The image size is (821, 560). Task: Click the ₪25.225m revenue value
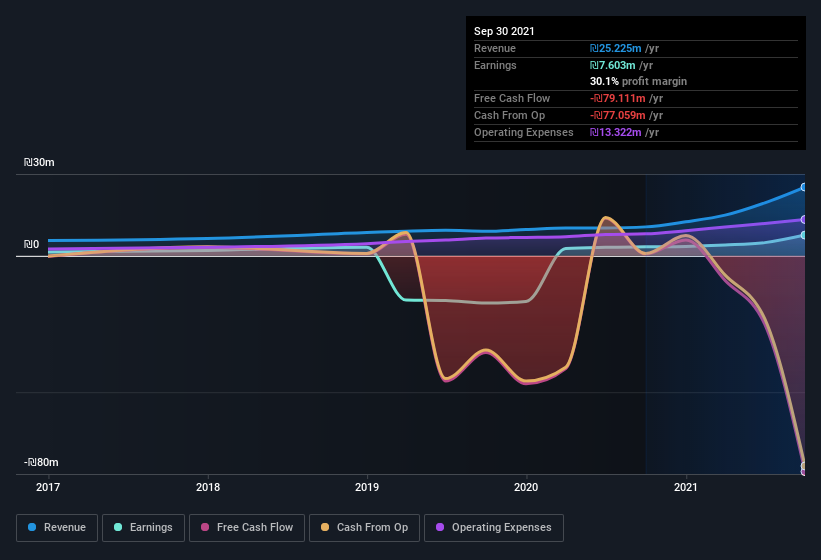[x=615, y=48]
